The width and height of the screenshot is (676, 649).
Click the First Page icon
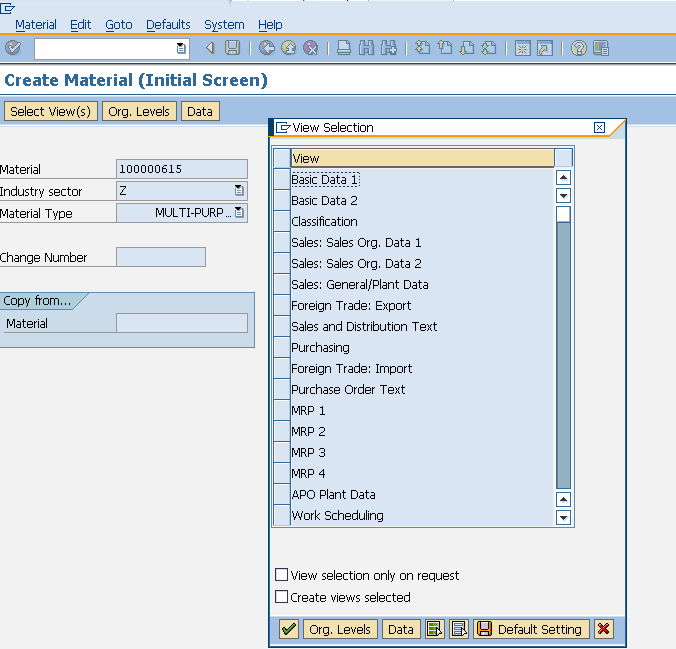(x=422, y=48)
